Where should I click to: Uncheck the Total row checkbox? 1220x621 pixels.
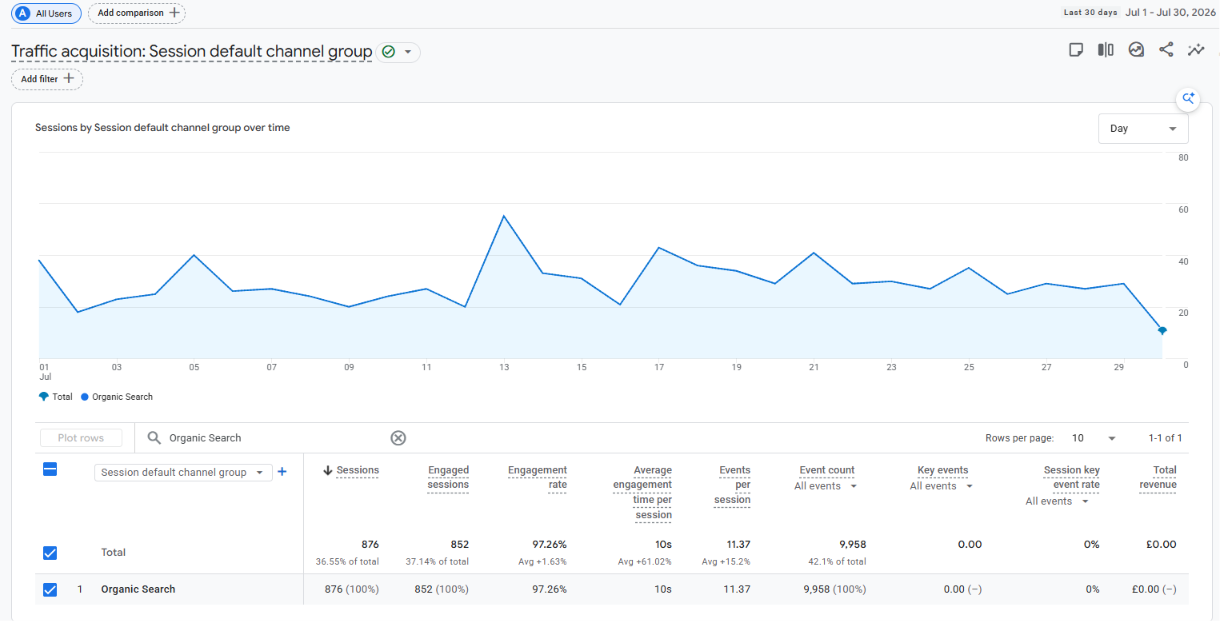click(x=50, y=553)
